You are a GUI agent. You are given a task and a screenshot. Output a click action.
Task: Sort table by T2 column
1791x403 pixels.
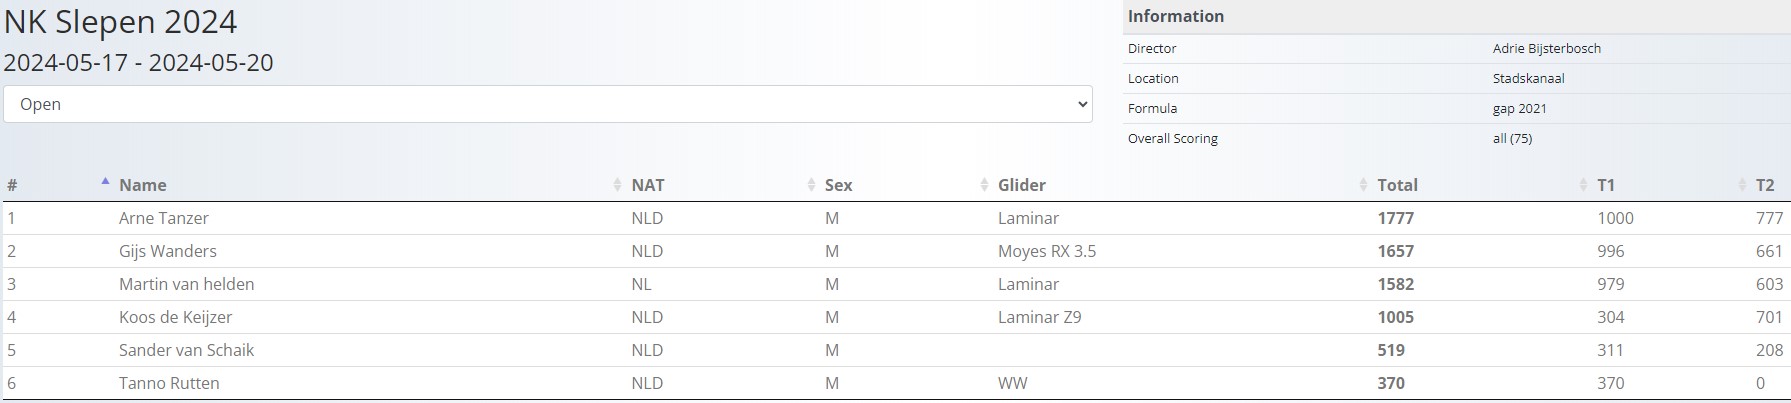click(1765, 185)
